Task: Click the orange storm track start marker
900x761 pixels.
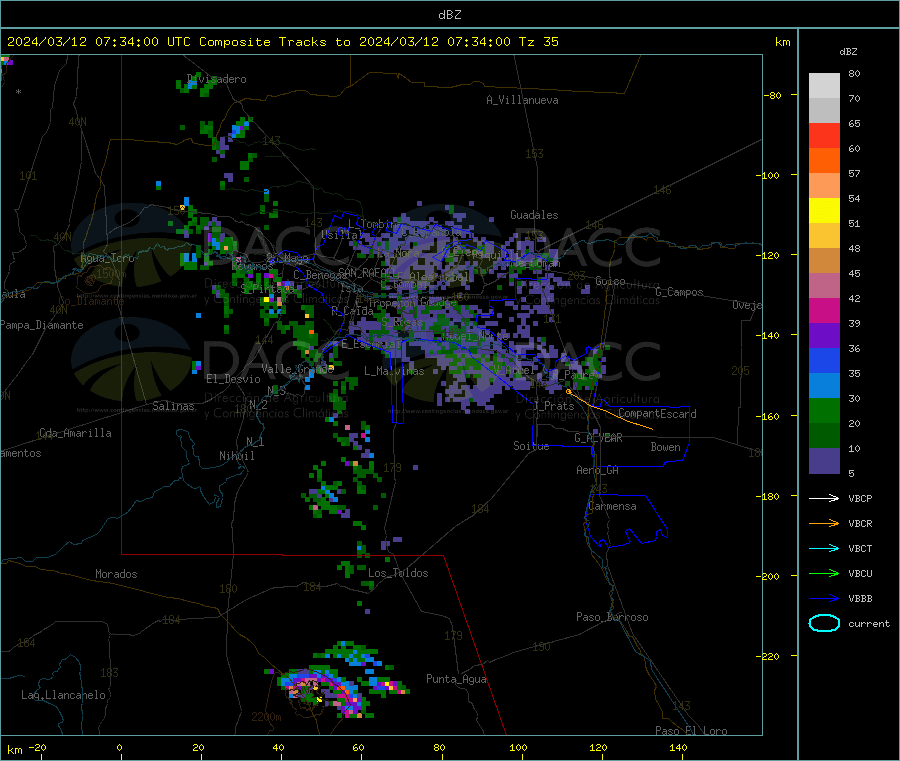Action: tap(568, 391)
